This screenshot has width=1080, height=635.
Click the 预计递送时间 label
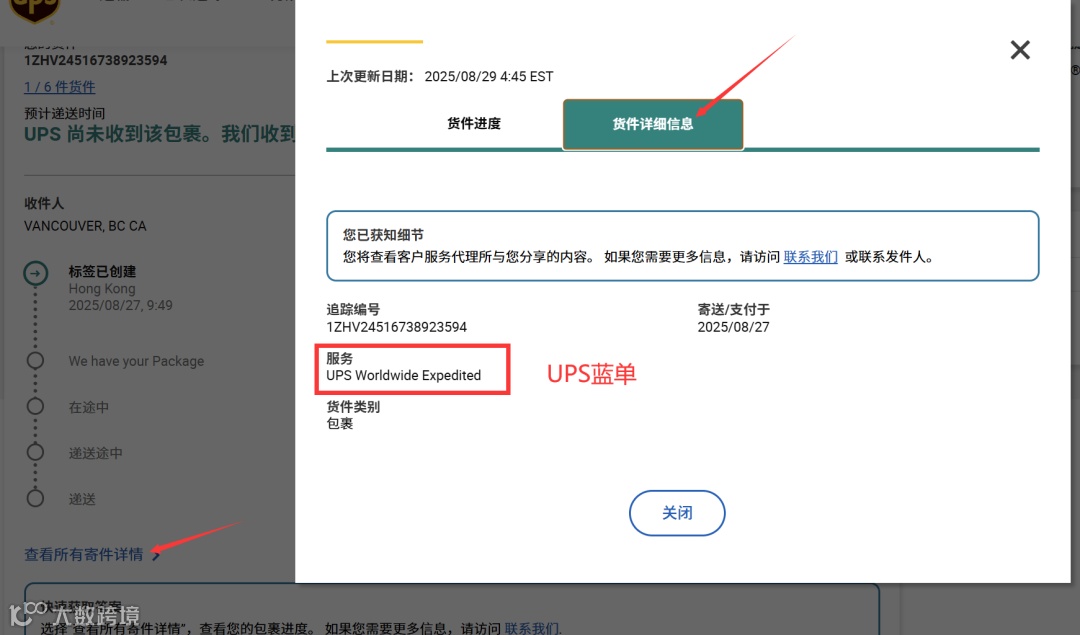65,114
